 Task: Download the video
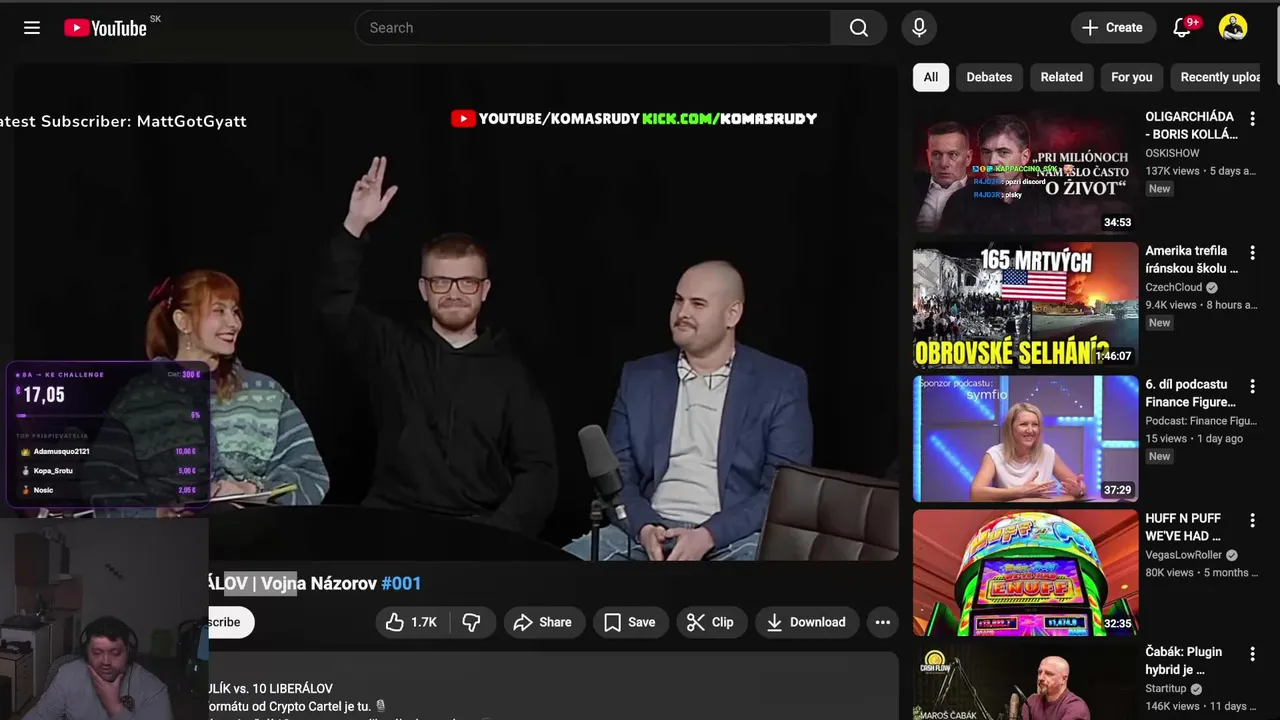(x=806, y=622)
